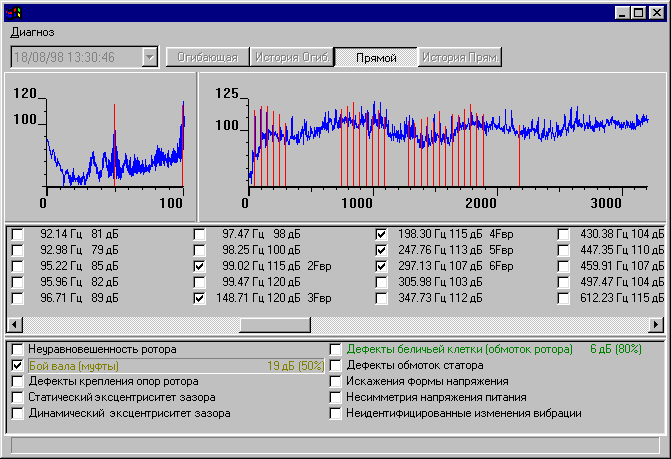Image resolution: width=671 pixels, height=459 pixels.
Task: Check the 92.14 Гц 81 дБ checkbox
Action: tap(18, 234)
